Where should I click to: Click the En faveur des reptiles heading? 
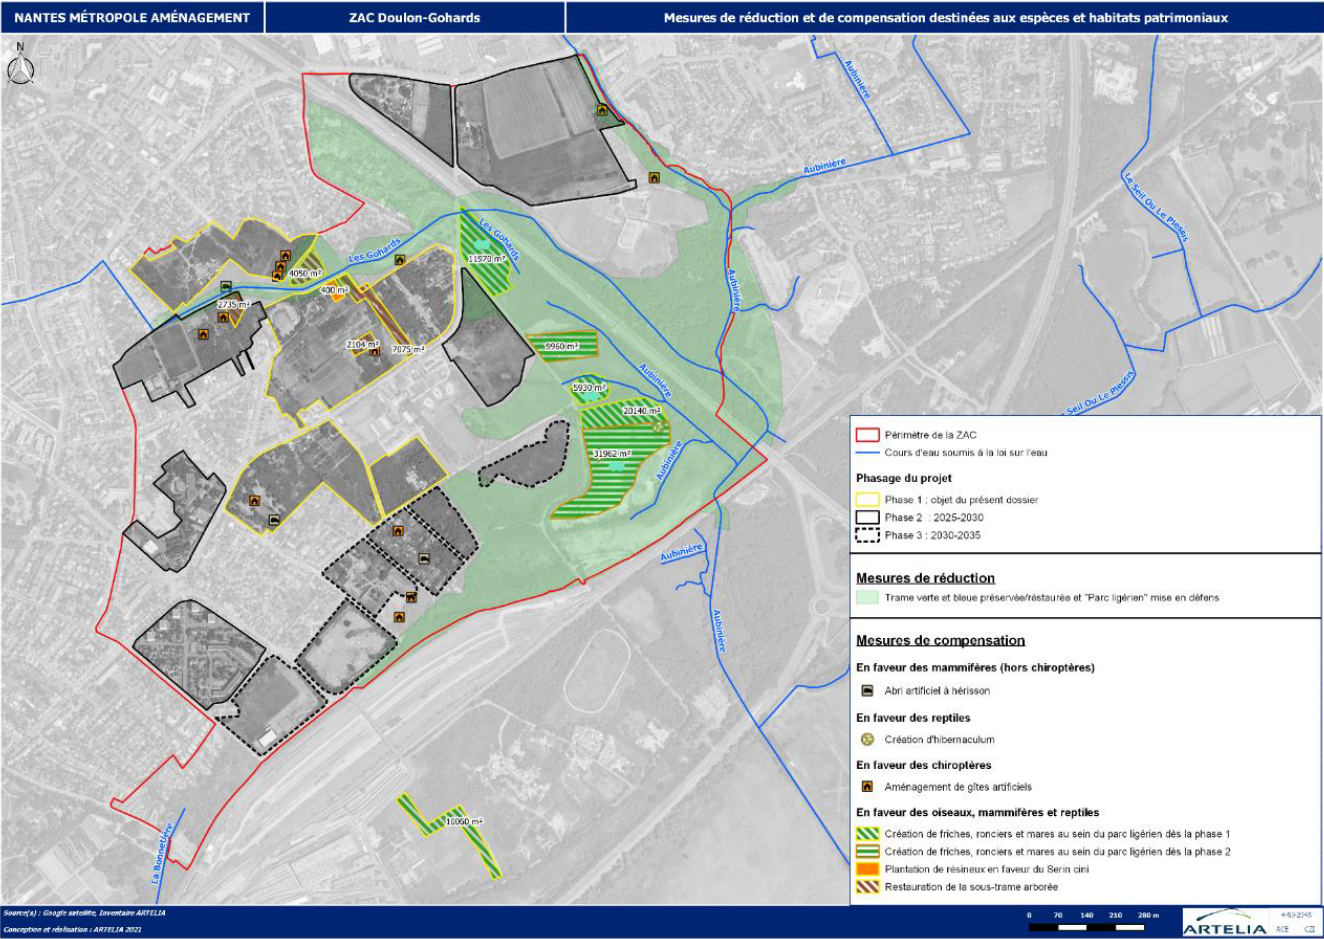tap(913, 718)
